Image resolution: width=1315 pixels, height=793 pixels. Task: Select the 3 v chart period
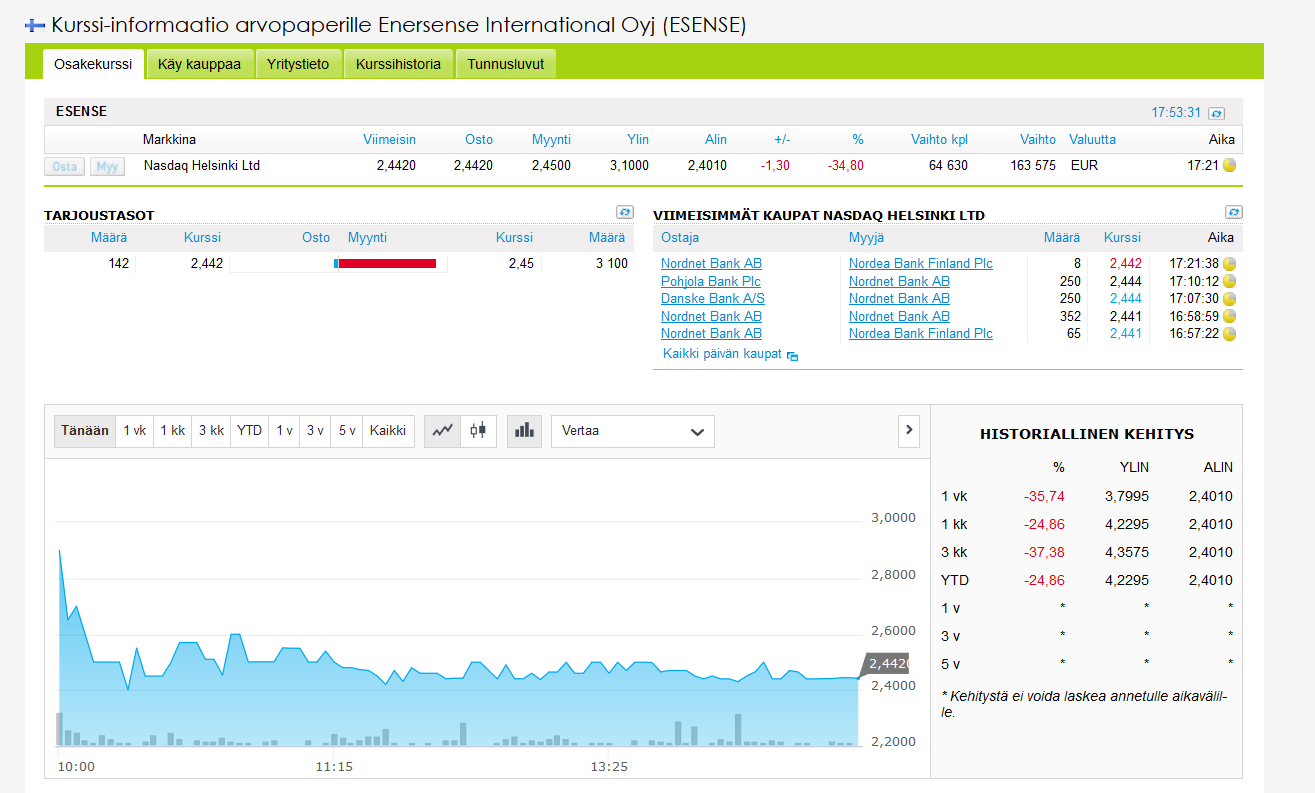[315, 430]
